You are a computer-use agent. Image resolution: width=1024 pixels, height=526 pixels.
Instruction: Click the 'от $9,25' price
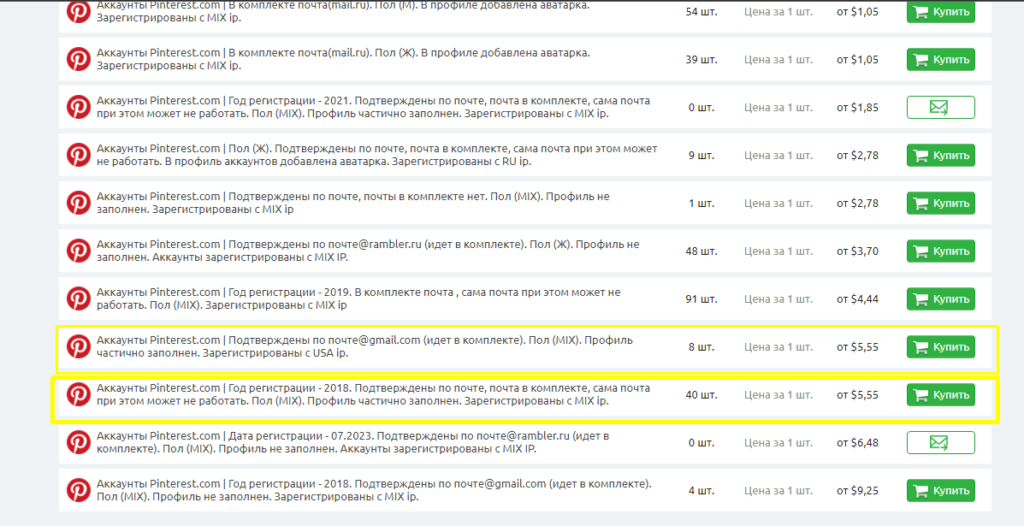click(857, 490)
